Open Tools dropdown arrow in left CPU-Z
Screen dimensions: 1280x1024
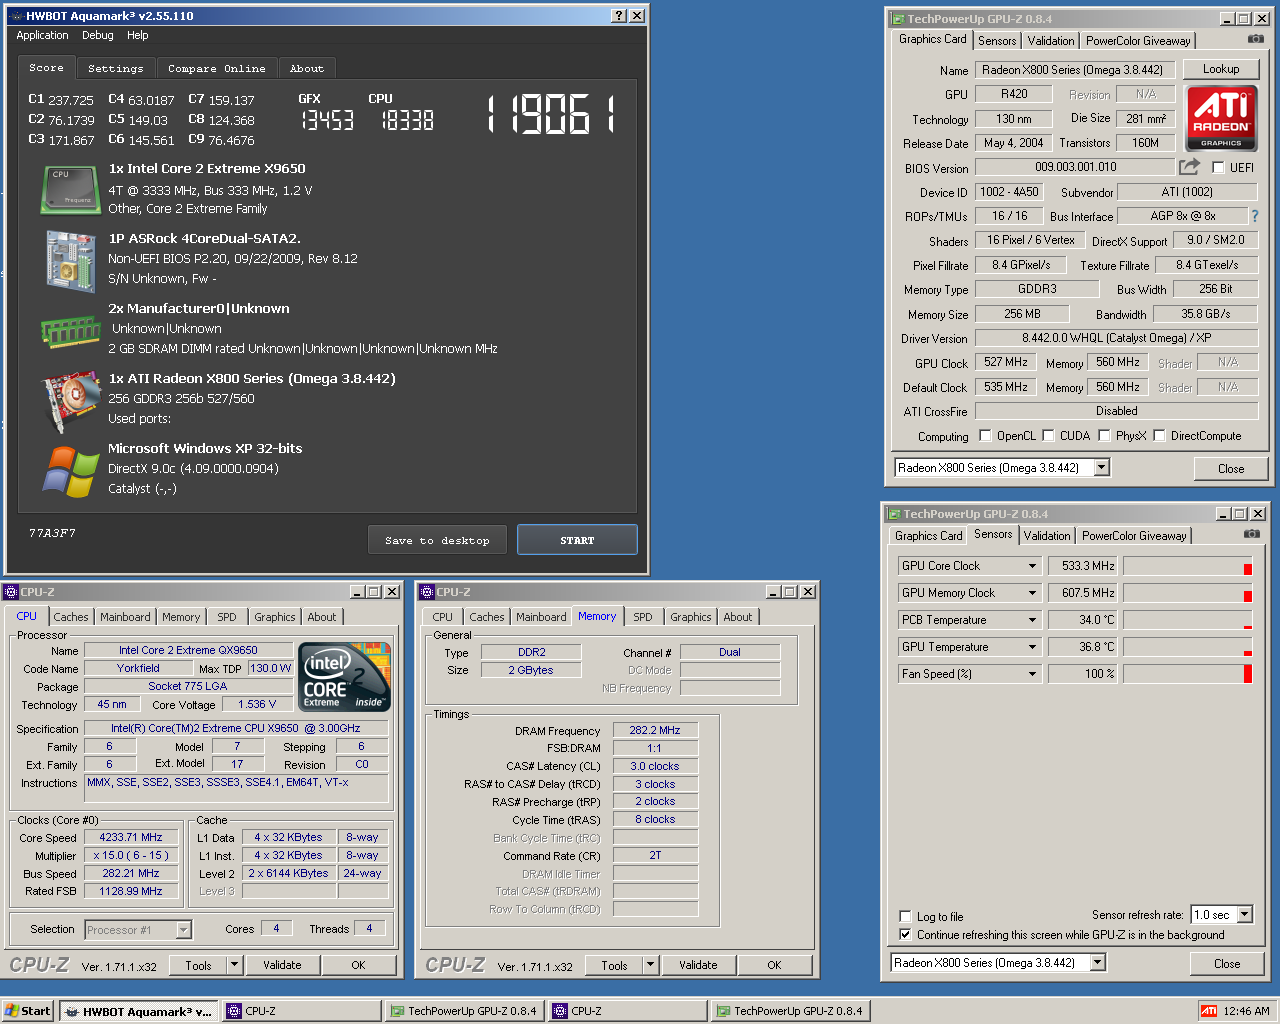[x=235, y=965]
